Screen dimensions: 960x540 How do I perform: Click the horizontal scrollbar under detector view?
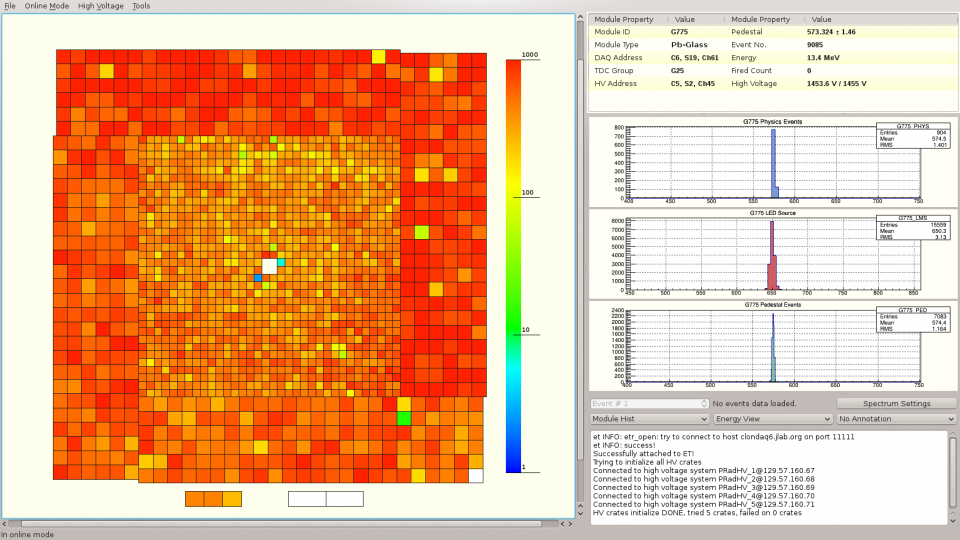[282, 523]
